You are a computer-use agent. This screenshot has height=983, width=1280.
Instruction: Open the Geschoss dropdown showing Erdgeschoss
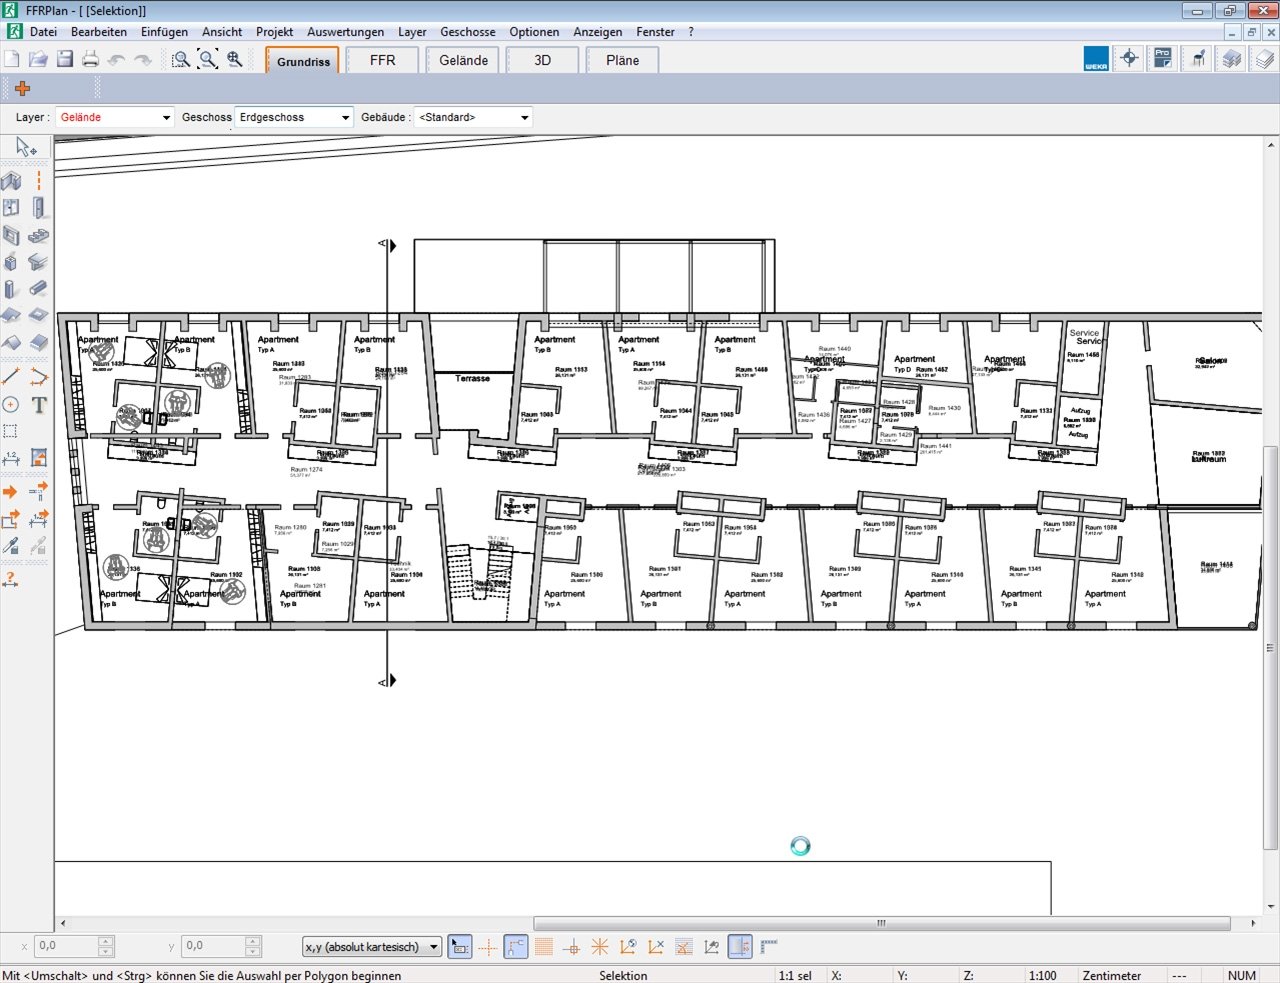point(294,117)
